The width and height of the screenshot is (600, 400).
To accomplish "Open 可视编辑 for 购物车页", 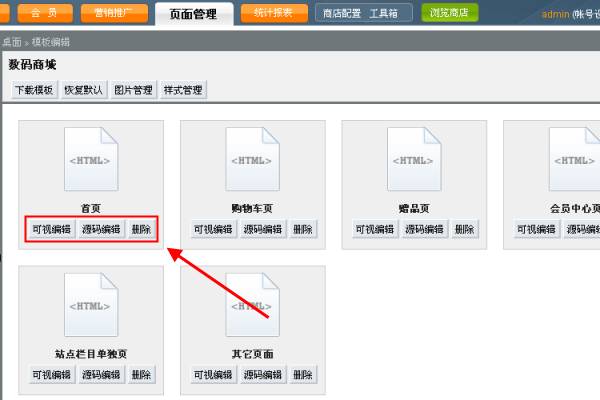I will pos(213,229).
